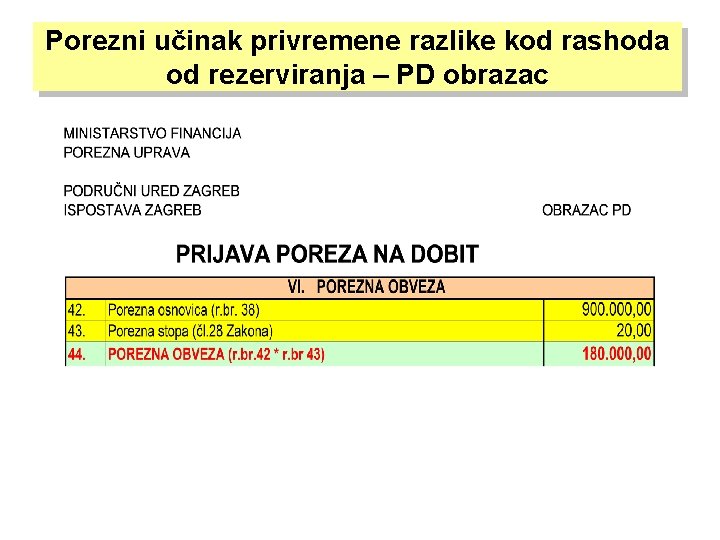Screen dimensions: 720x540
Task: Click the VI. POREZNA OBVEZA table header
Action: pyautogui.click(x=360, y=287)
